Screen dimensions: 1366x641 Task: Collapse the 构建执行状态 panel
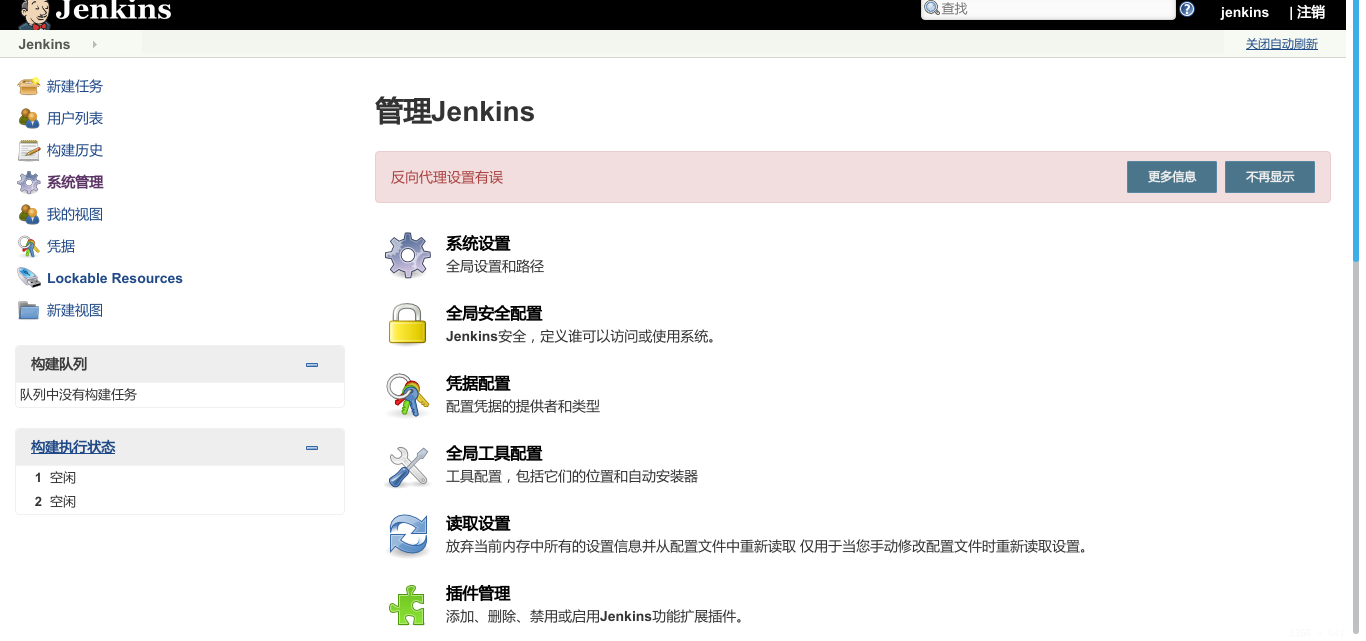click(312, 447)
